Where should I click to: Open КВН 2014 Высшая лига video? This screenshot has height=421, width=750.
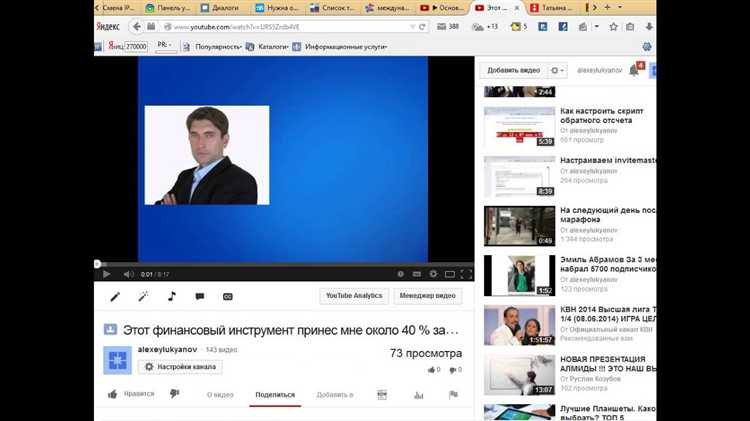point(607,314)
